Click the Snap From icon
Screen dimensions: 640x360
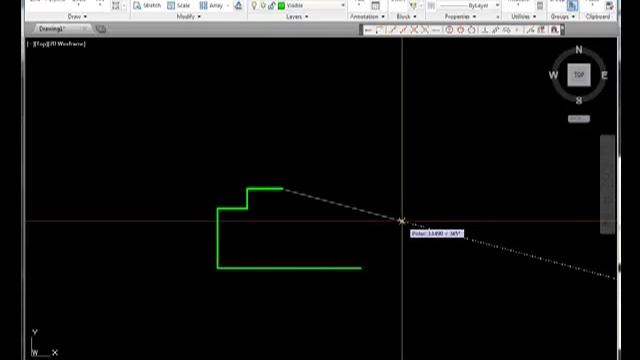[379, 30]
